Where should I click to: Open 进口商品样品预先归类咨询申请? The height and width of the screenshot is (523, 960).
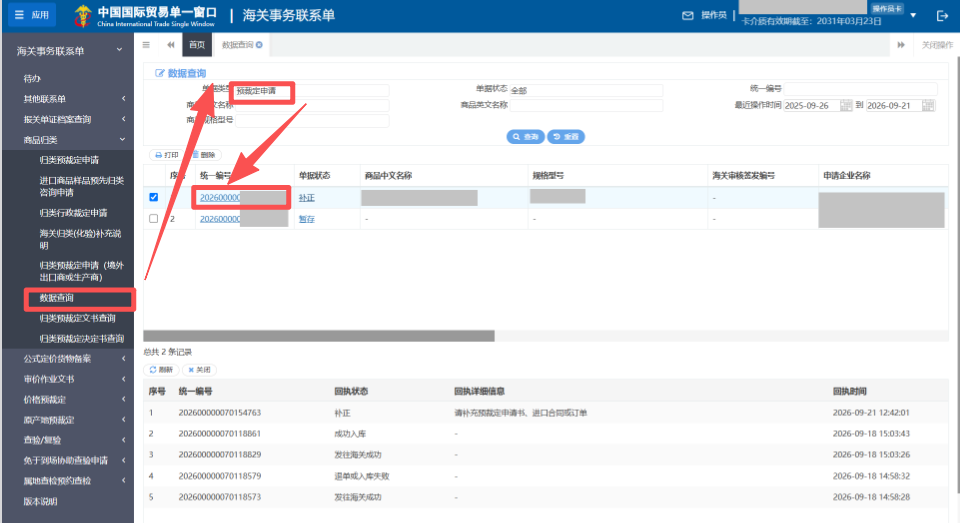pyautogui.click(x=82, y=186)
